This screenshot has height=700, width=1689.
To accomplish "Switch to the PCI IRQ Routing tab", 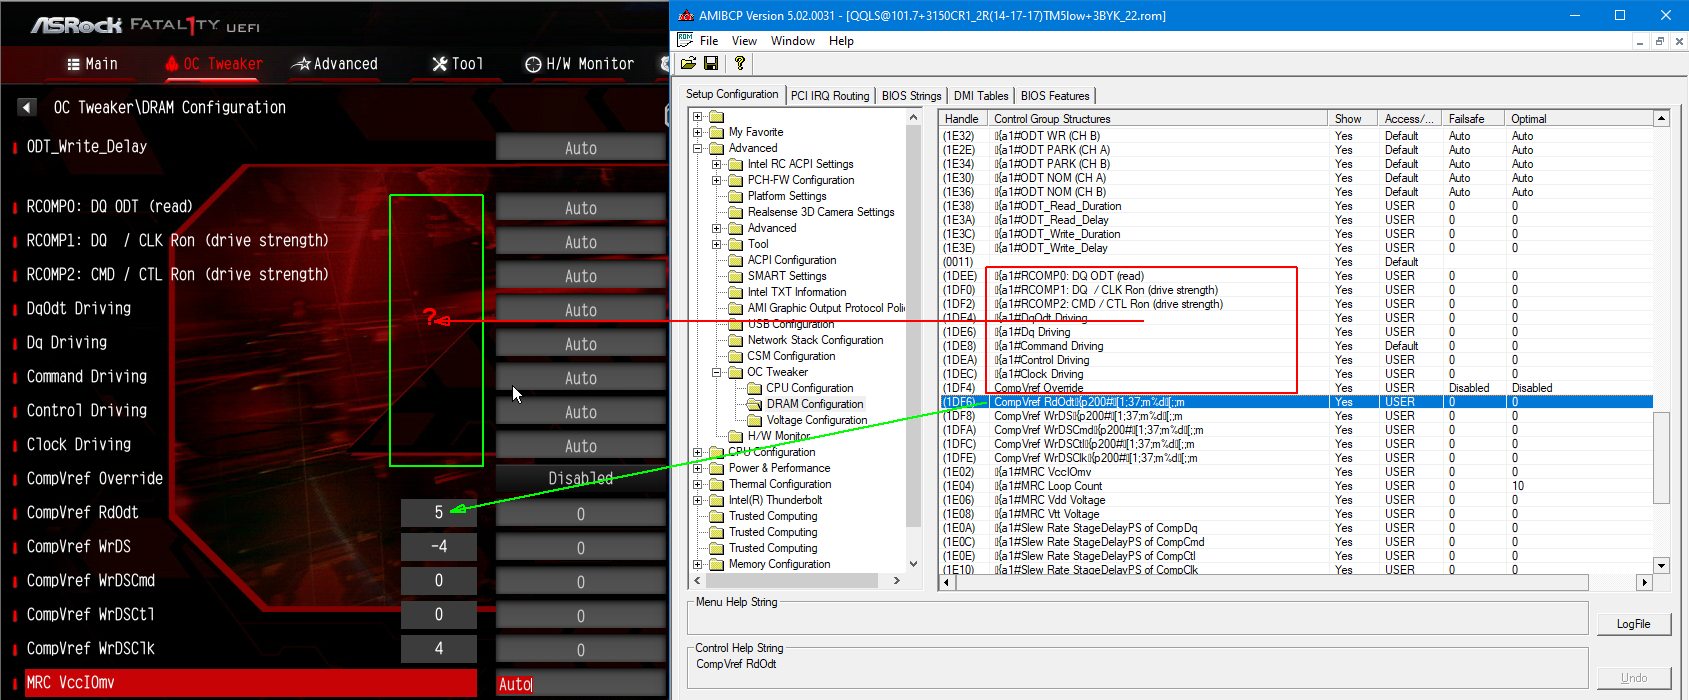I will 830,96.
